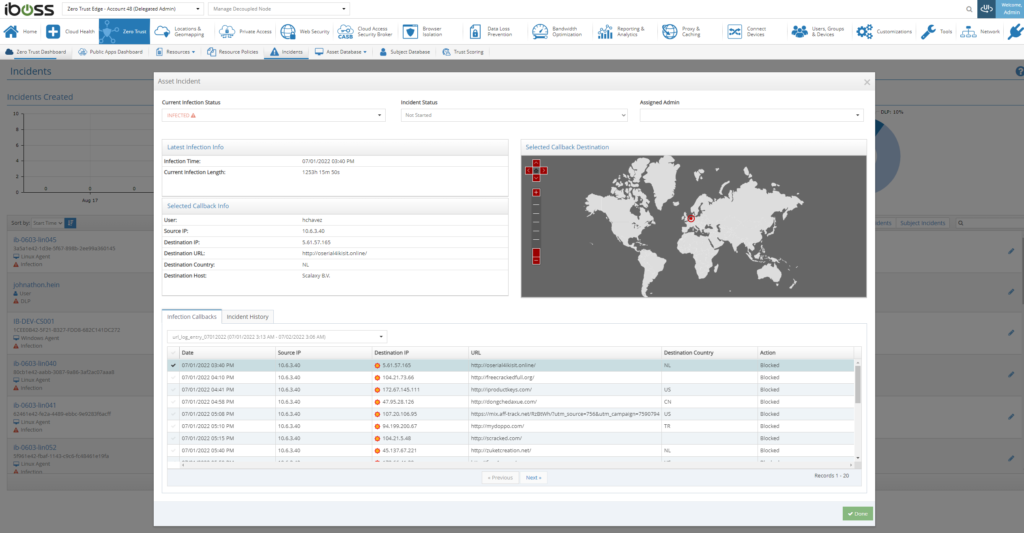
Task: Pan the map left with the arrow
Action: tap(529, 170)
